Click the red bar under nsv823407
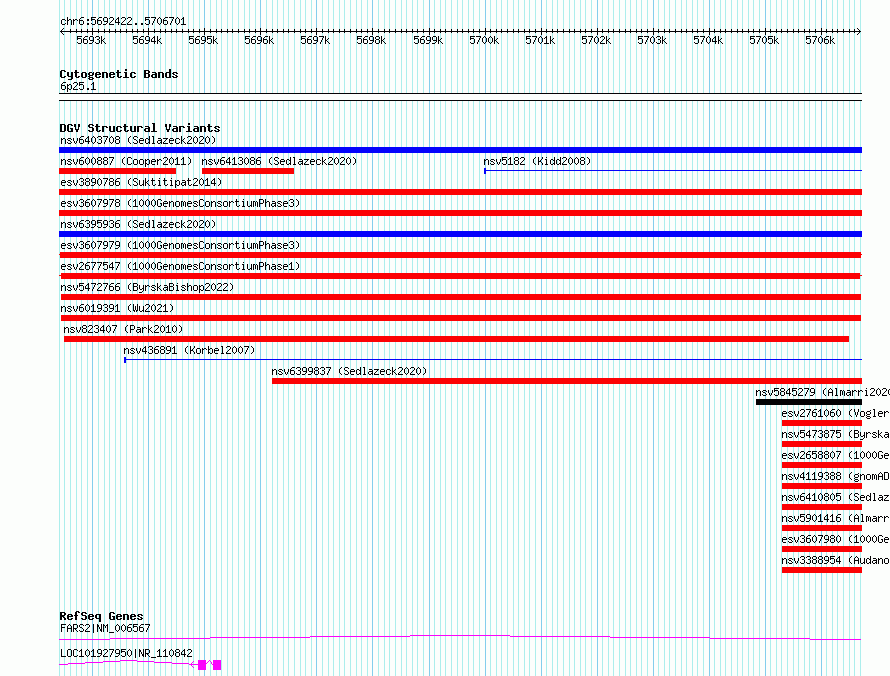The width and height of the screenshot is (890, 676). pos(456,339)
